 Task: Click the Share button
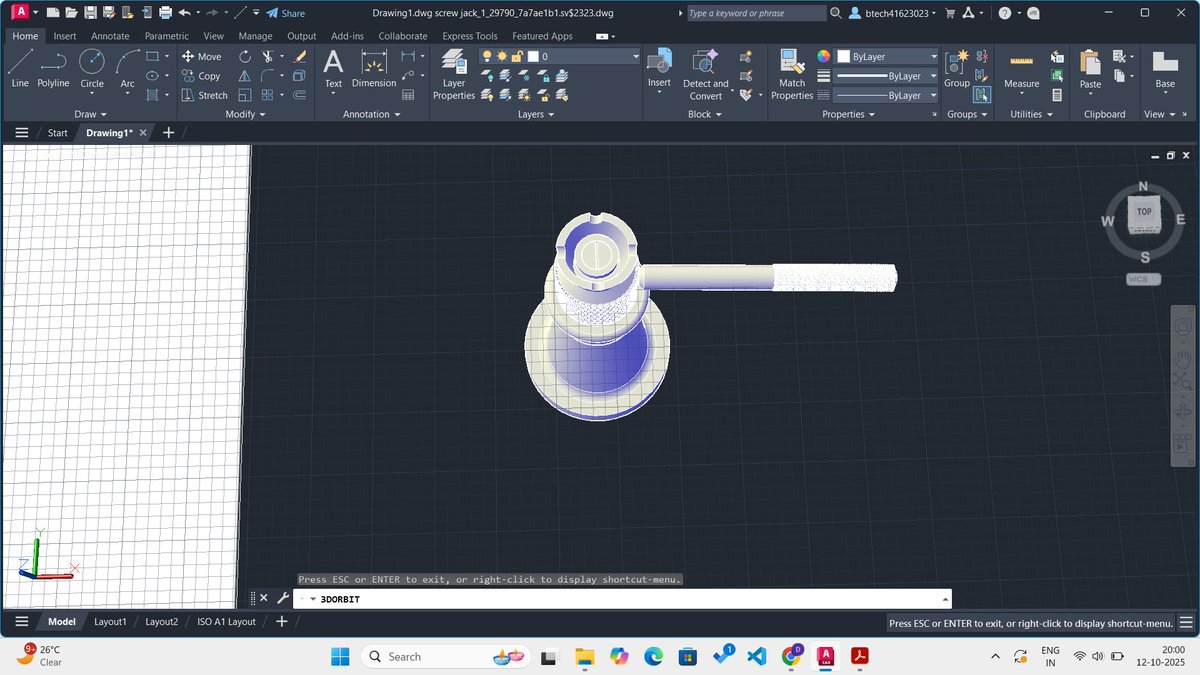point(285,13)
